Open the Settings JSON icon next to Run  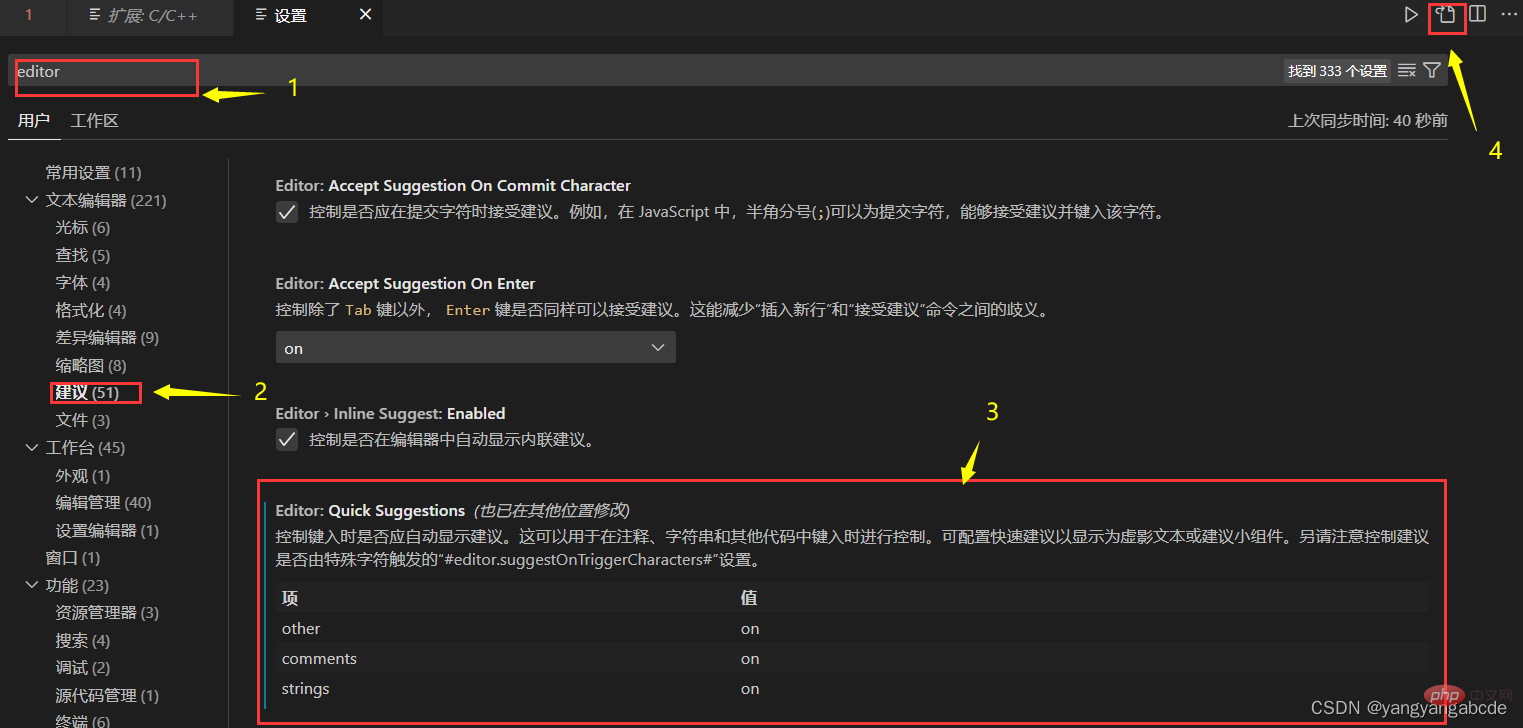point(1447,16)
